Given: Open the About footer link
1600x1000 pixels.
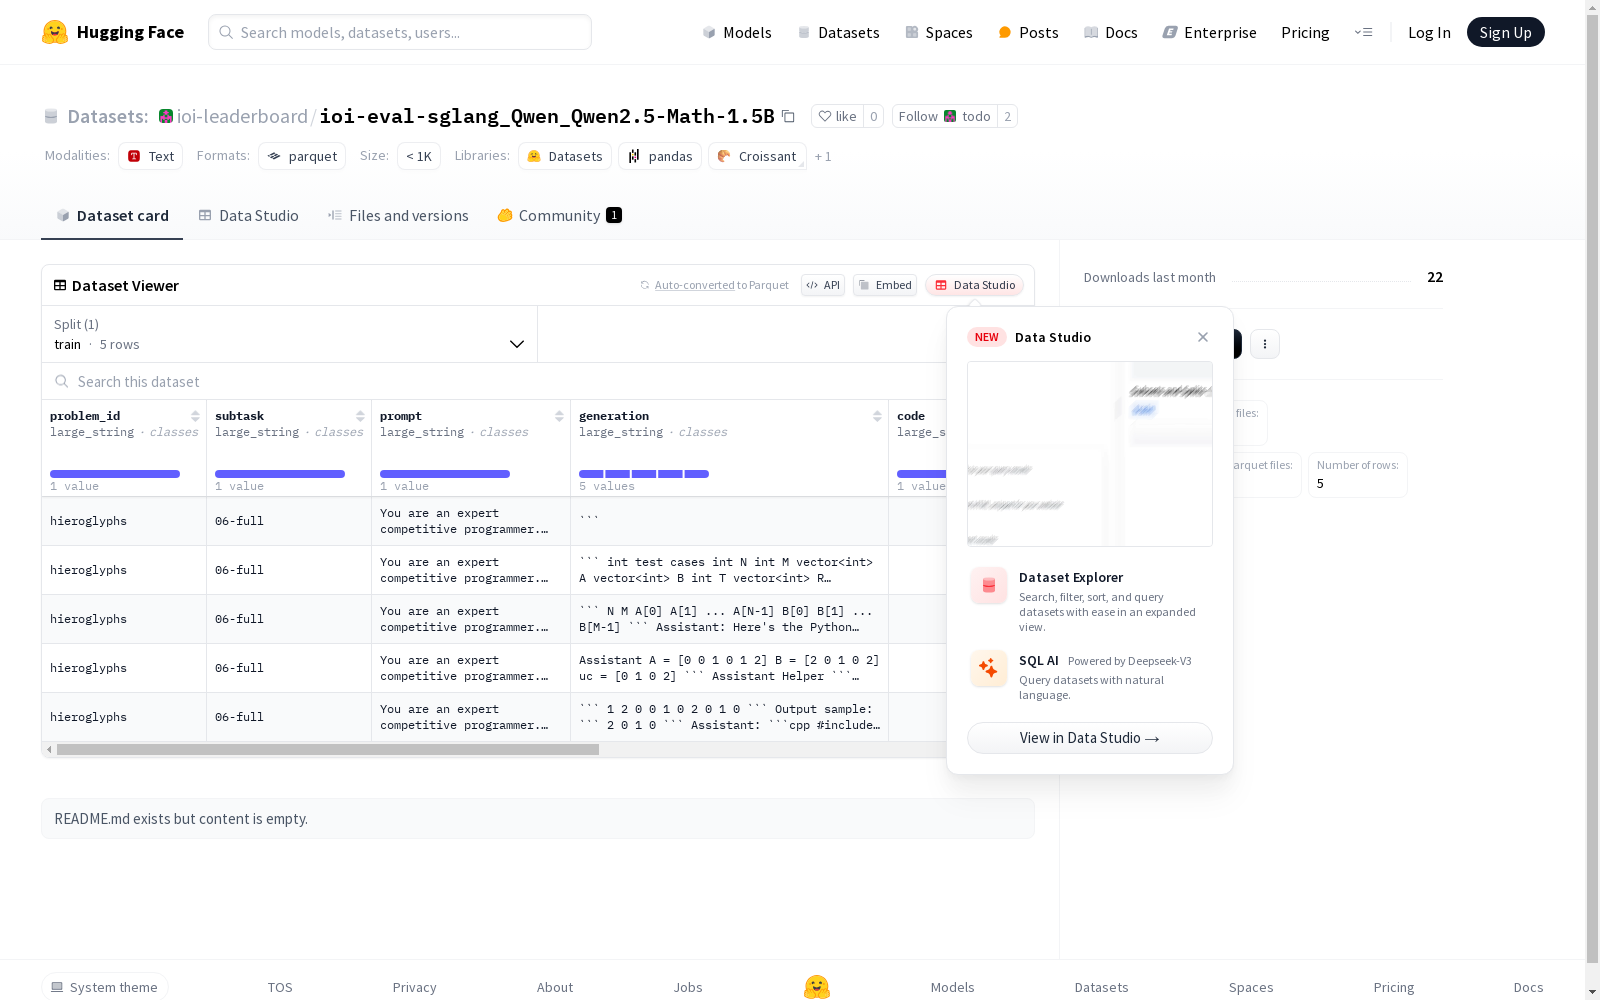Looking at the screenshot, I should tap(555, 987).
